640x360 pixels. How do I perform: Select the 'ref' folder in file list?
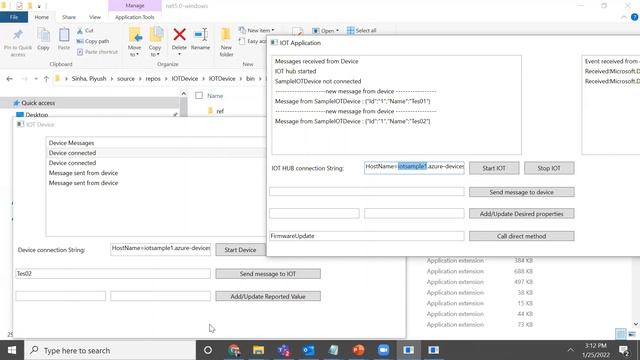click(x=220, y=111)
